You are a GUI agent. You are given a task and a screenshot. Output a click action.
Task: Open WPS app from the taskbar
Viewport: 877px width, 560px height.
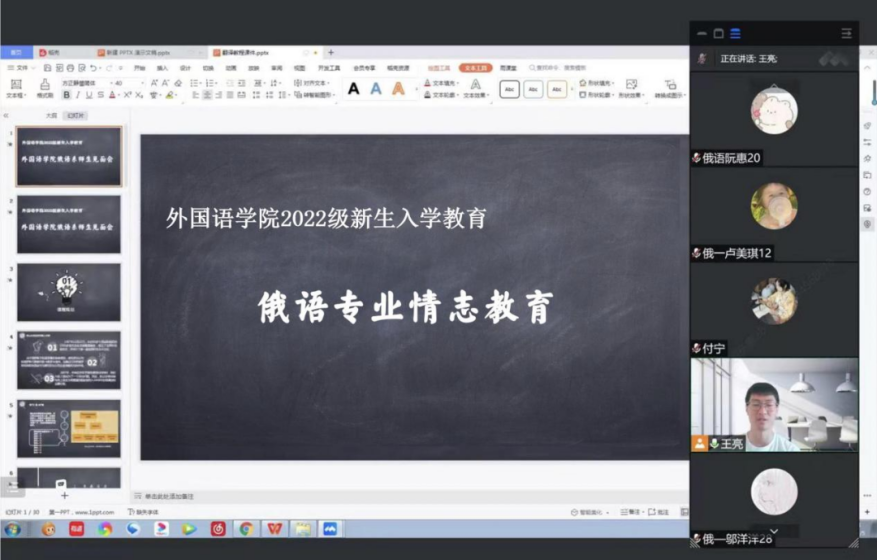pos(273,529)
